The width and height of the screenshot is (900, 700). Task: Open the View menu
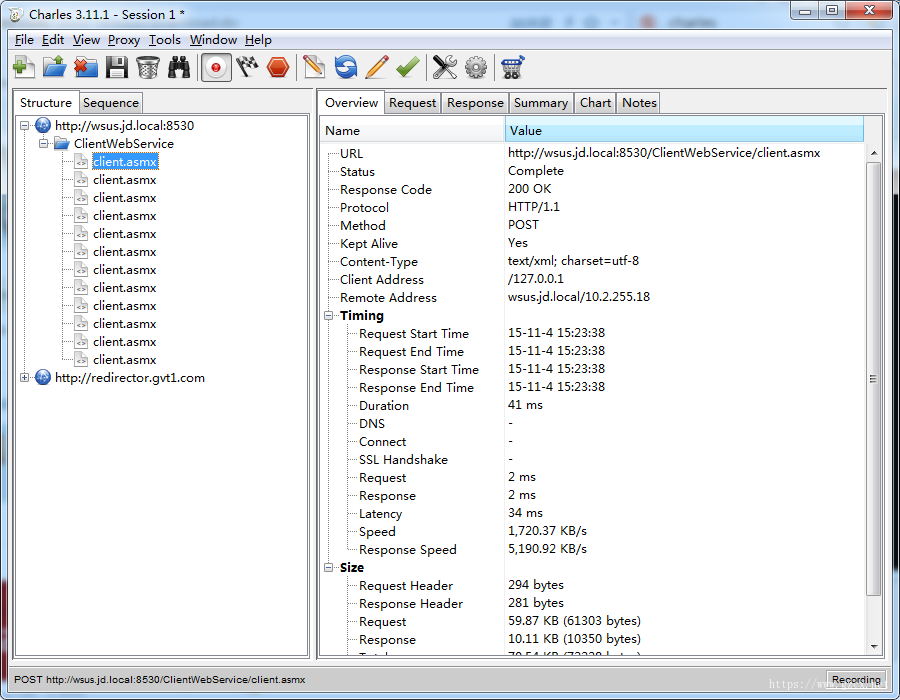[x=86, y=40]
